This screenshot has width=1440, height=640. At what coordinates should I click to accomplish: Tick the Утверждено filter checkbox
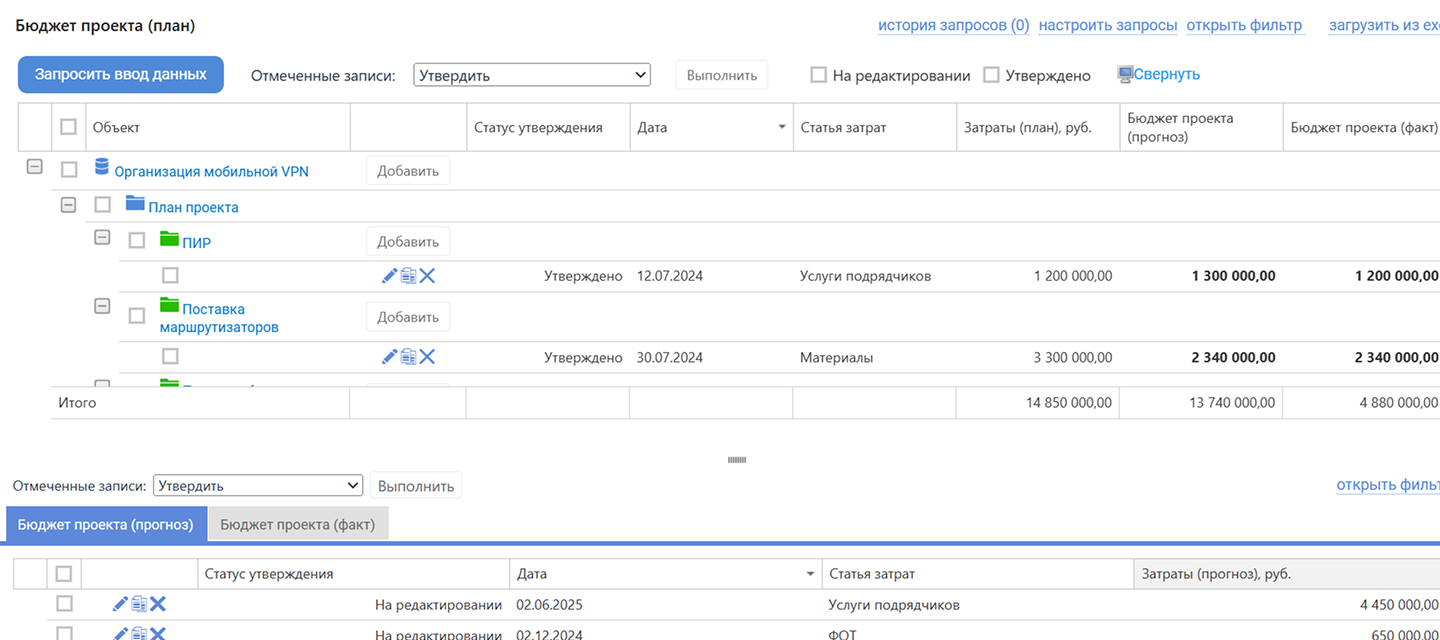coord(991,75)
